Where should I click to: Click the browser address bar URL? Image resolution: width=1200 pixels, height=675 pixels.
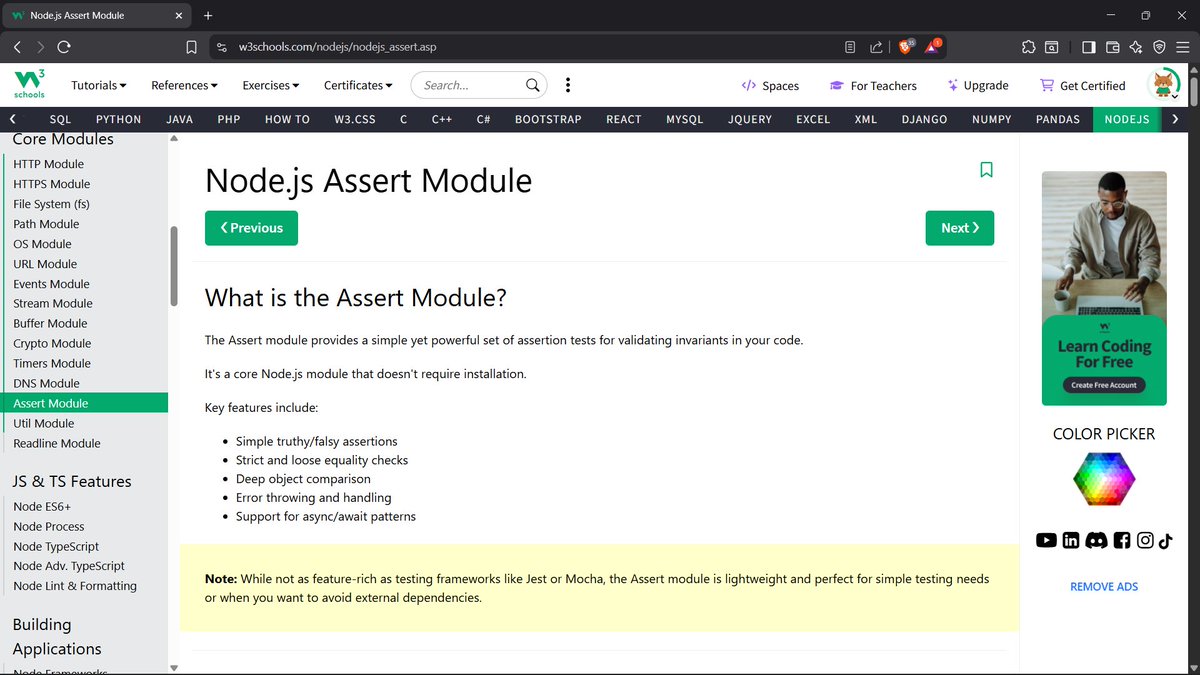click(x=338, y=47)
